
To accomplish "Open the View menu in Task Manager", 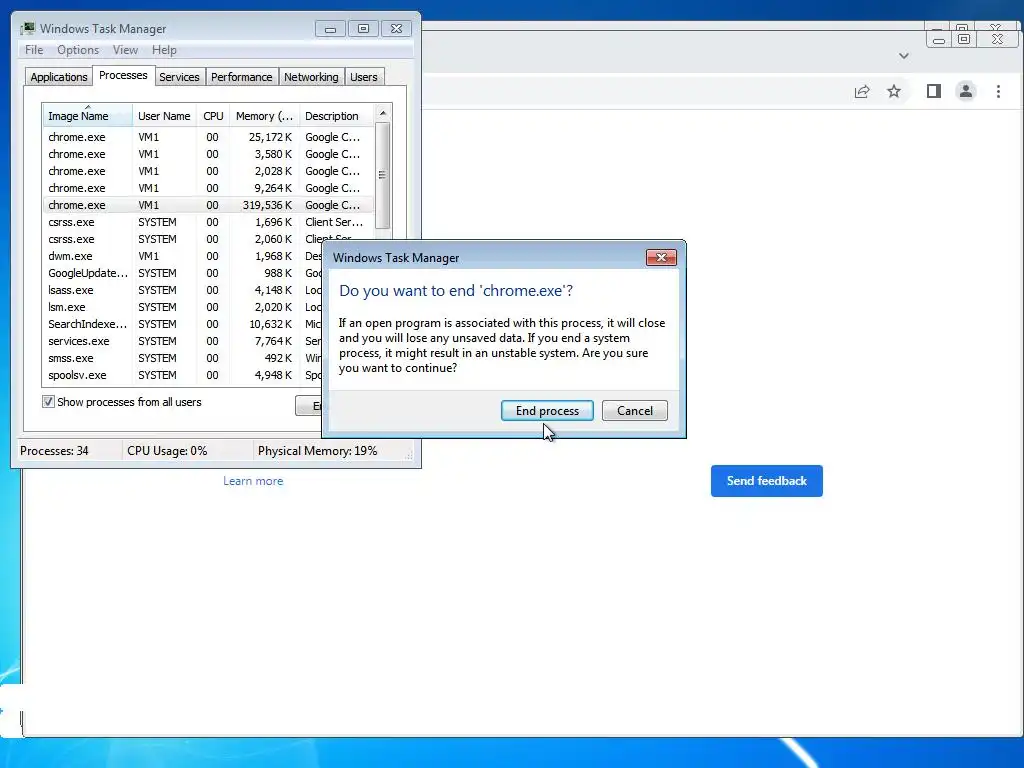I will (125, 50).
